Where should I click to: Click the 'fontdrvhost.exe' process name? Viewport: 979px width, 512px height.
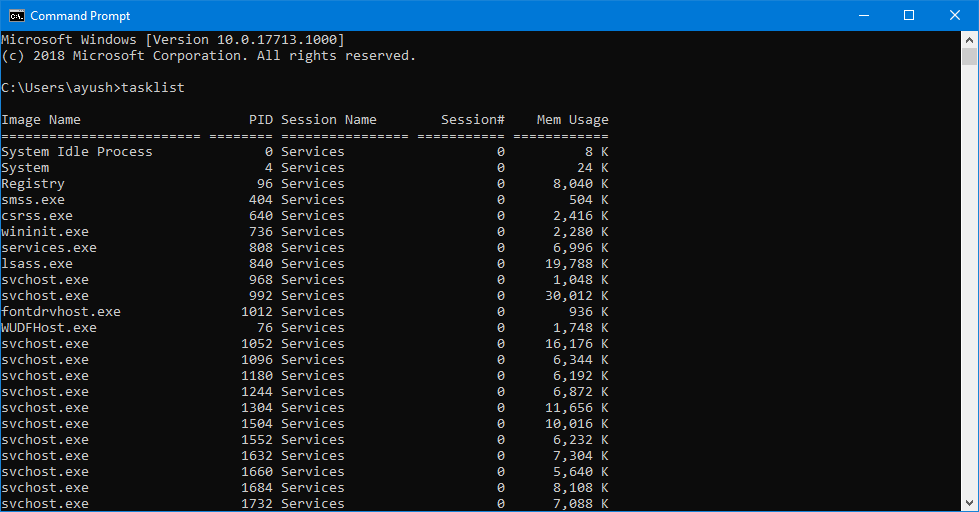[61, 312]
